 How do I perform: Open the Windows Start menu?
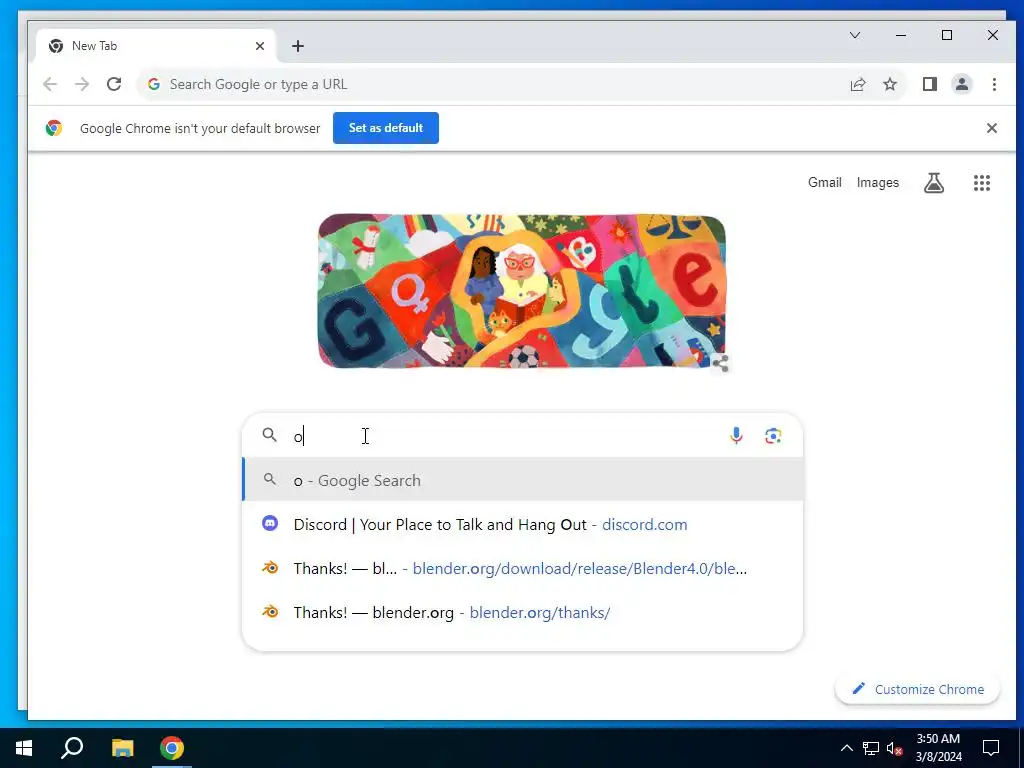pos(24,748)
